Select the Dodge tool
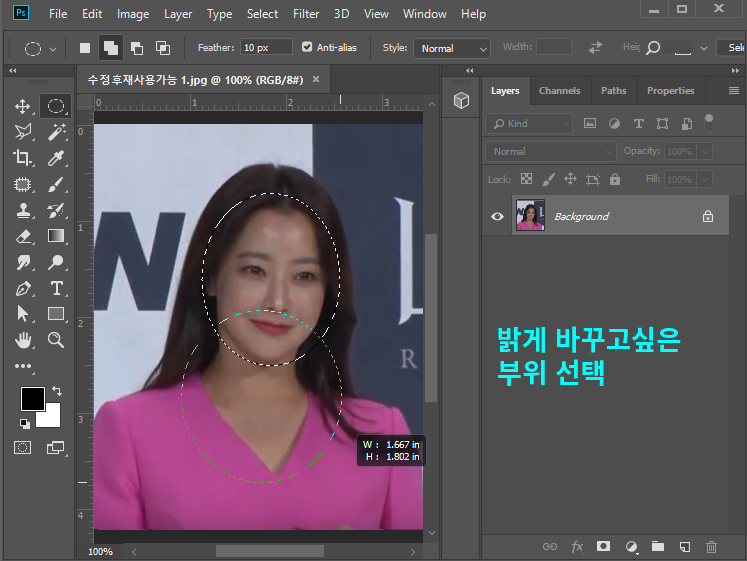Screen dimensions: 747x561 point(56,262)
